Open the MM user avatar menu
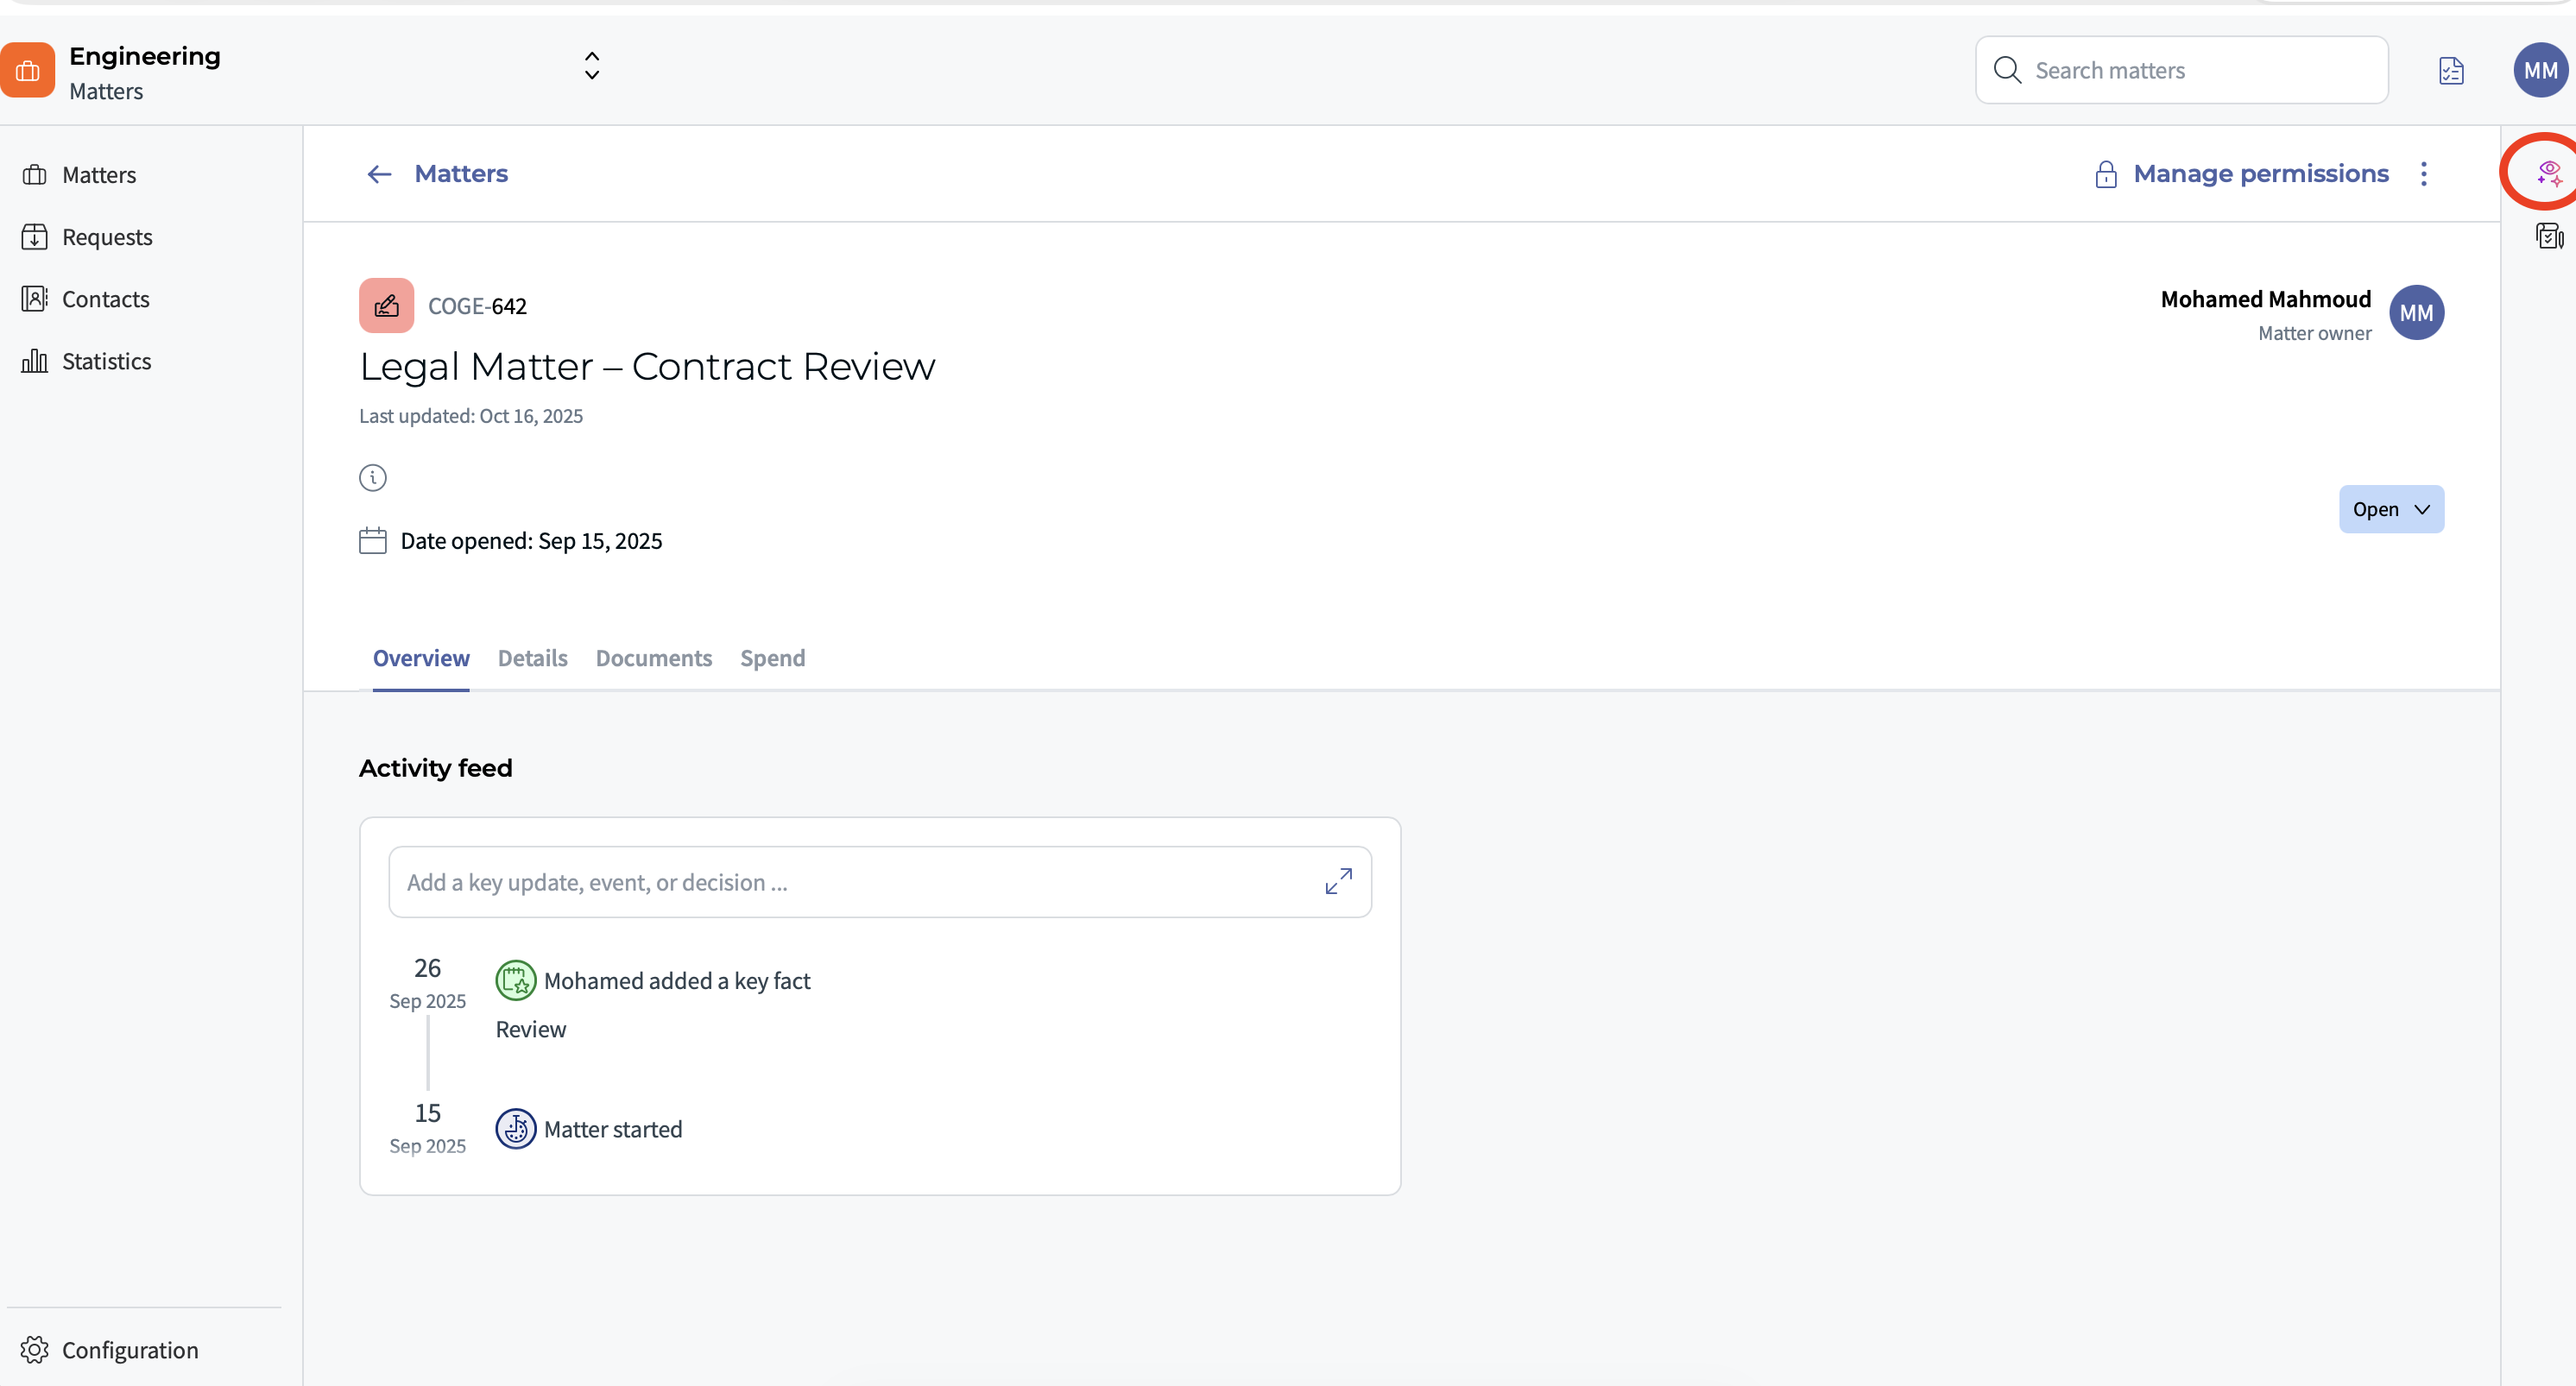The image size is (2576, 1386). coord(2540,71)
